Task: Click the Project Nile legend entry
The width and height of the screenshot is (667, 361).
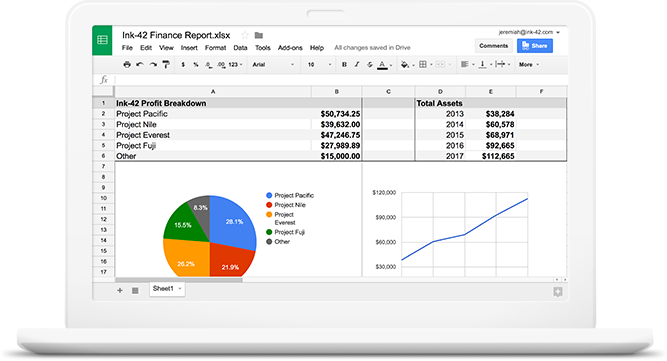Action: pos(286,205)
